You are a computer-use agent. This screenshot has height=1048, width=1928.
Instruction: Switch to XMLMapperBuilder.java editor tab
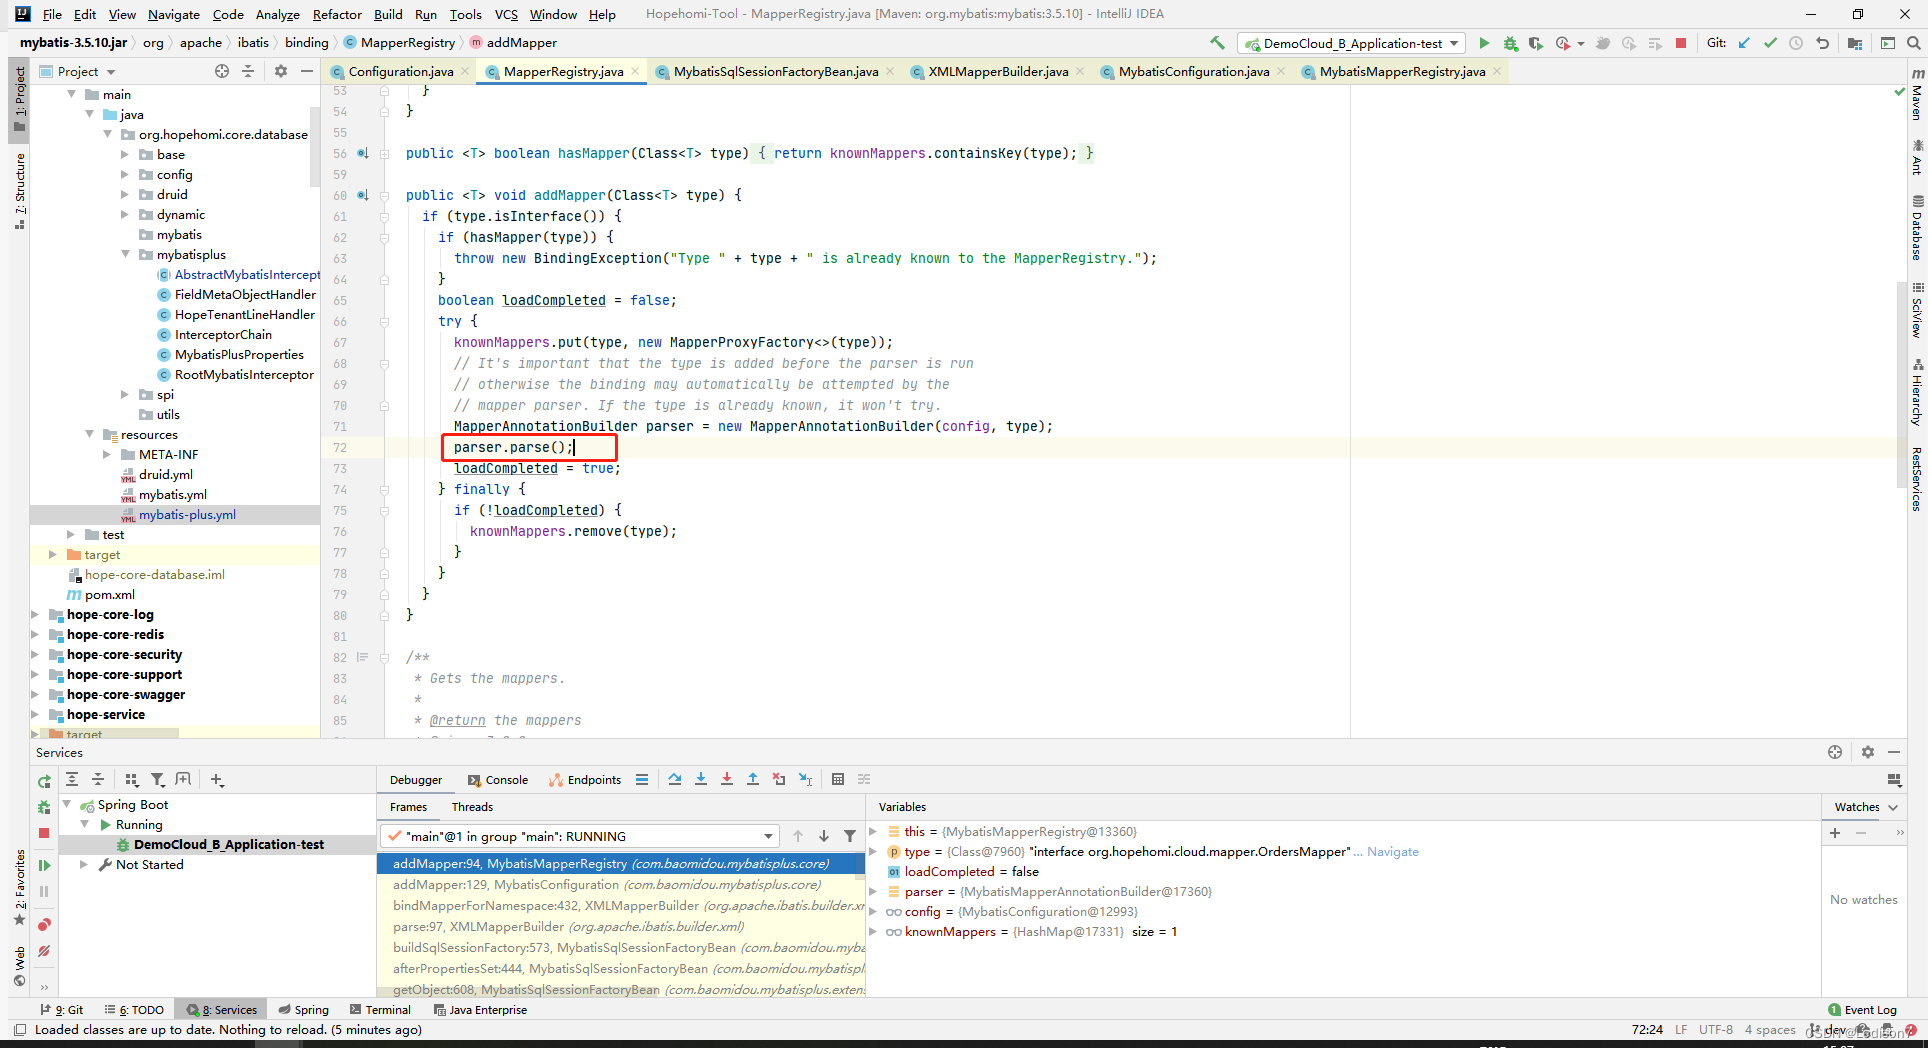click(x=998, y=71)
